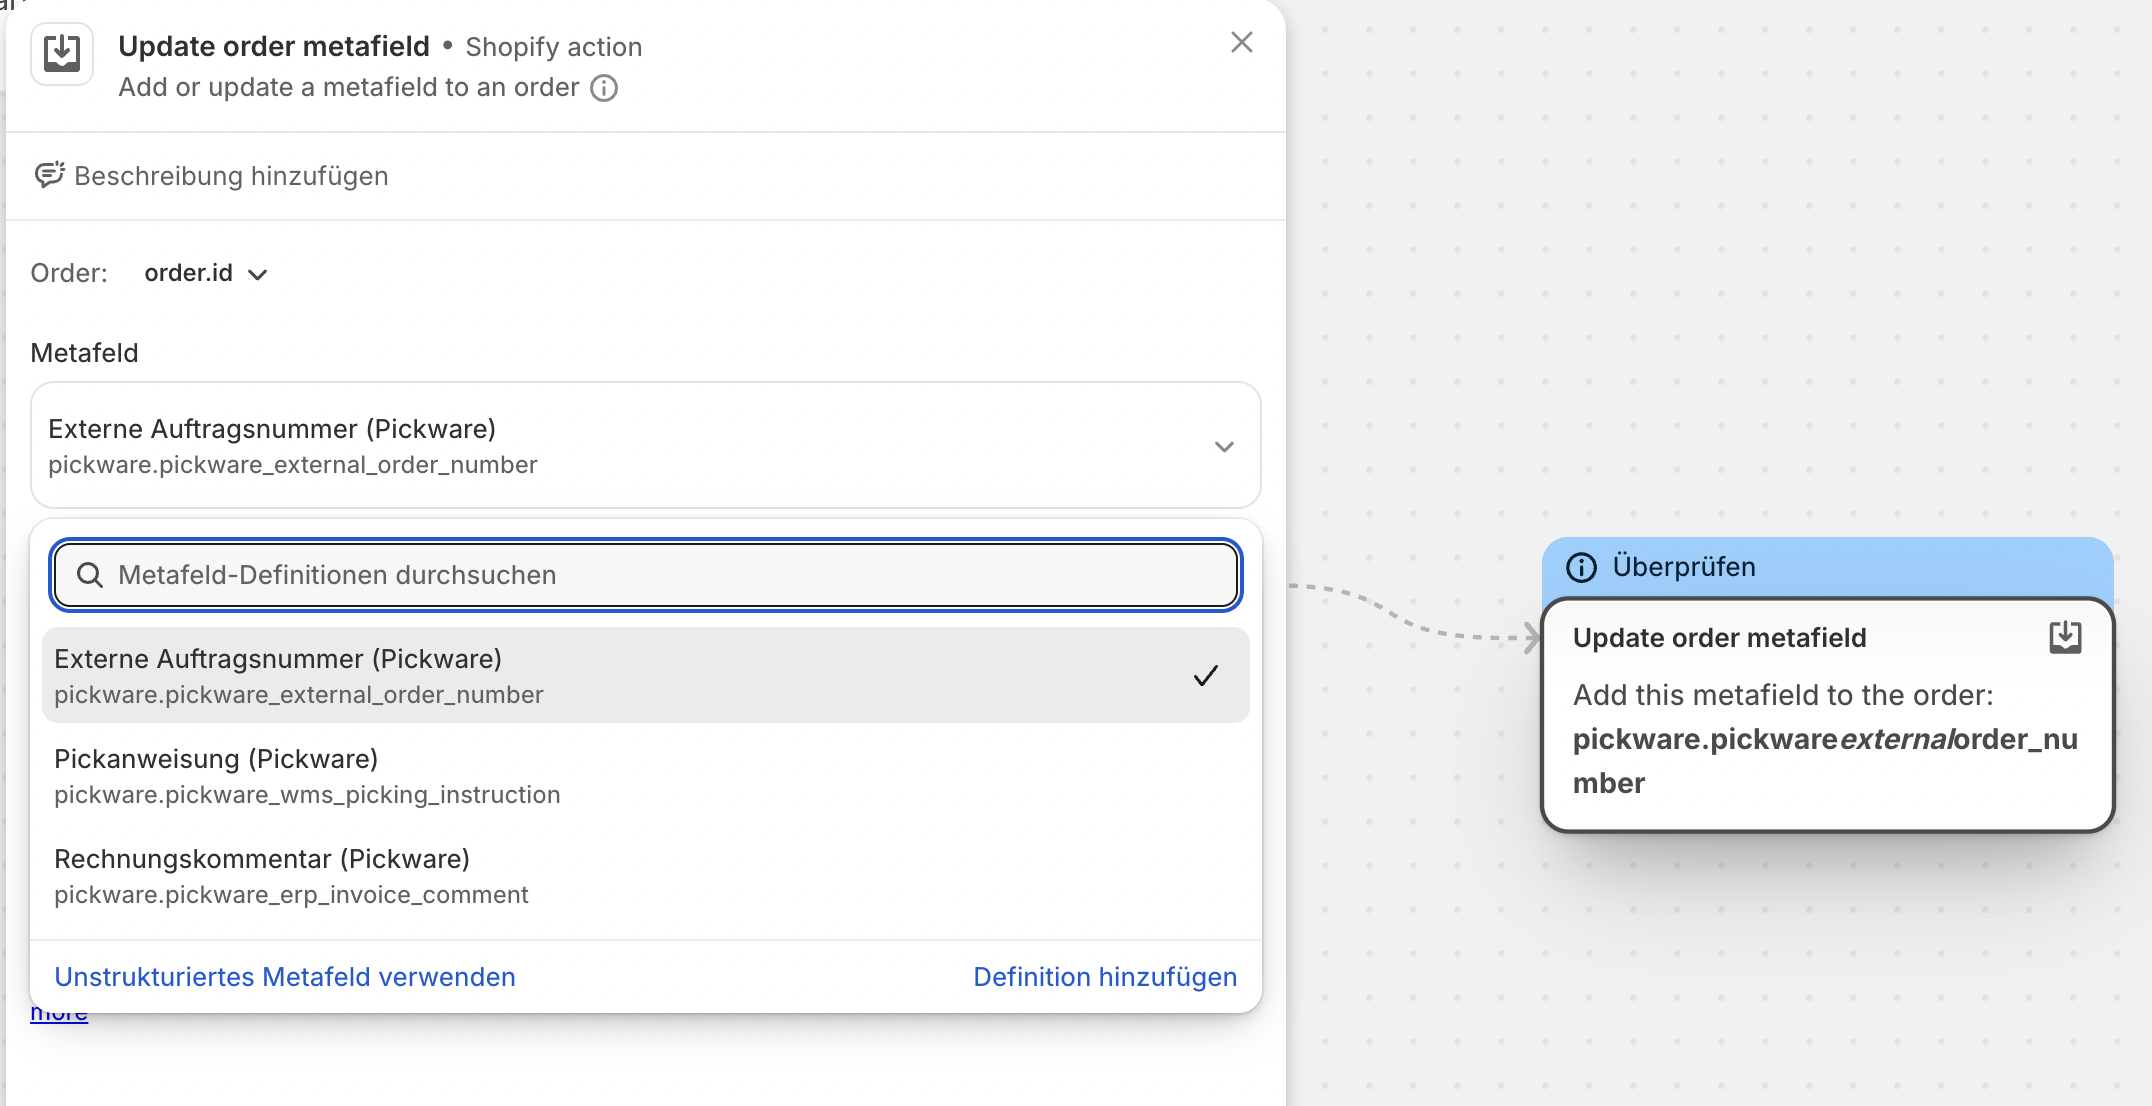The image size is (2152, 1106).
Task: Click Unstrukturiertes Metafeld verwenden link
Action: tap(285, 977)
